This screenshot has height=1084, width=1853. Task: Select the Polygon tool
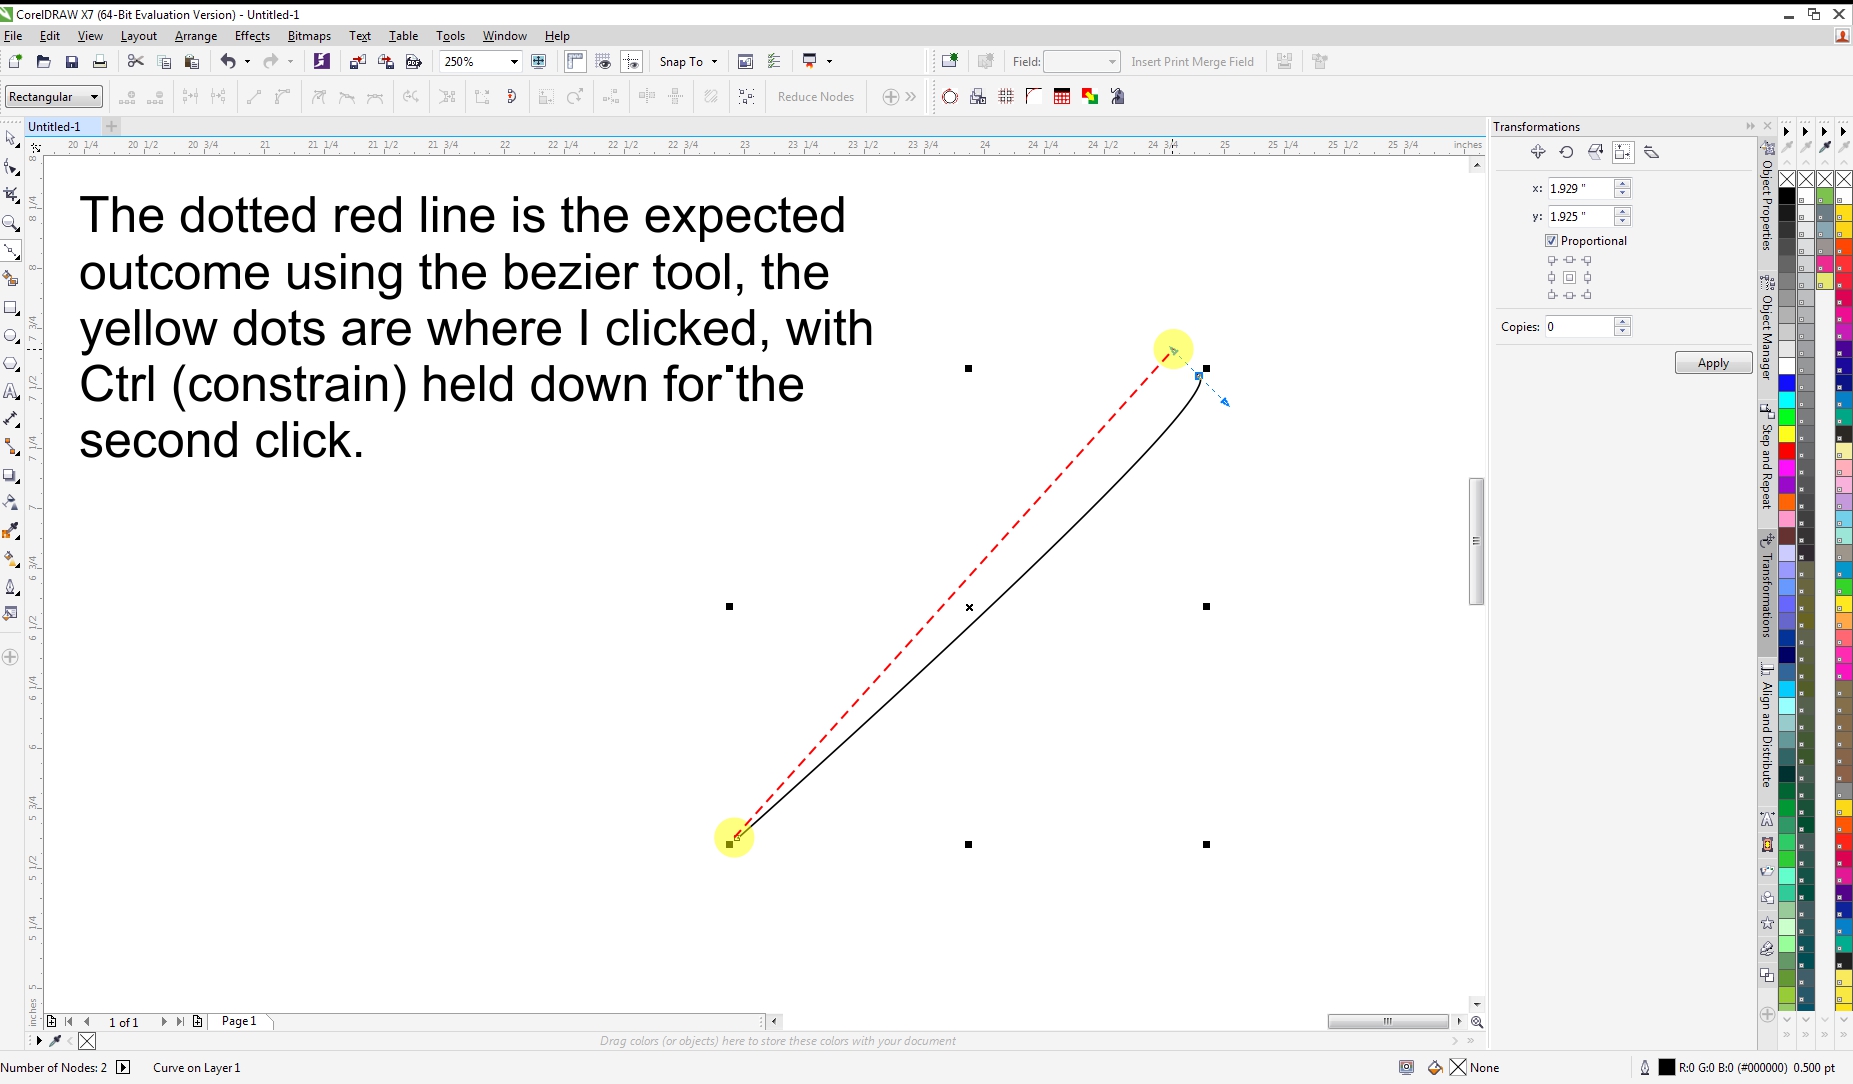point(11,364)
